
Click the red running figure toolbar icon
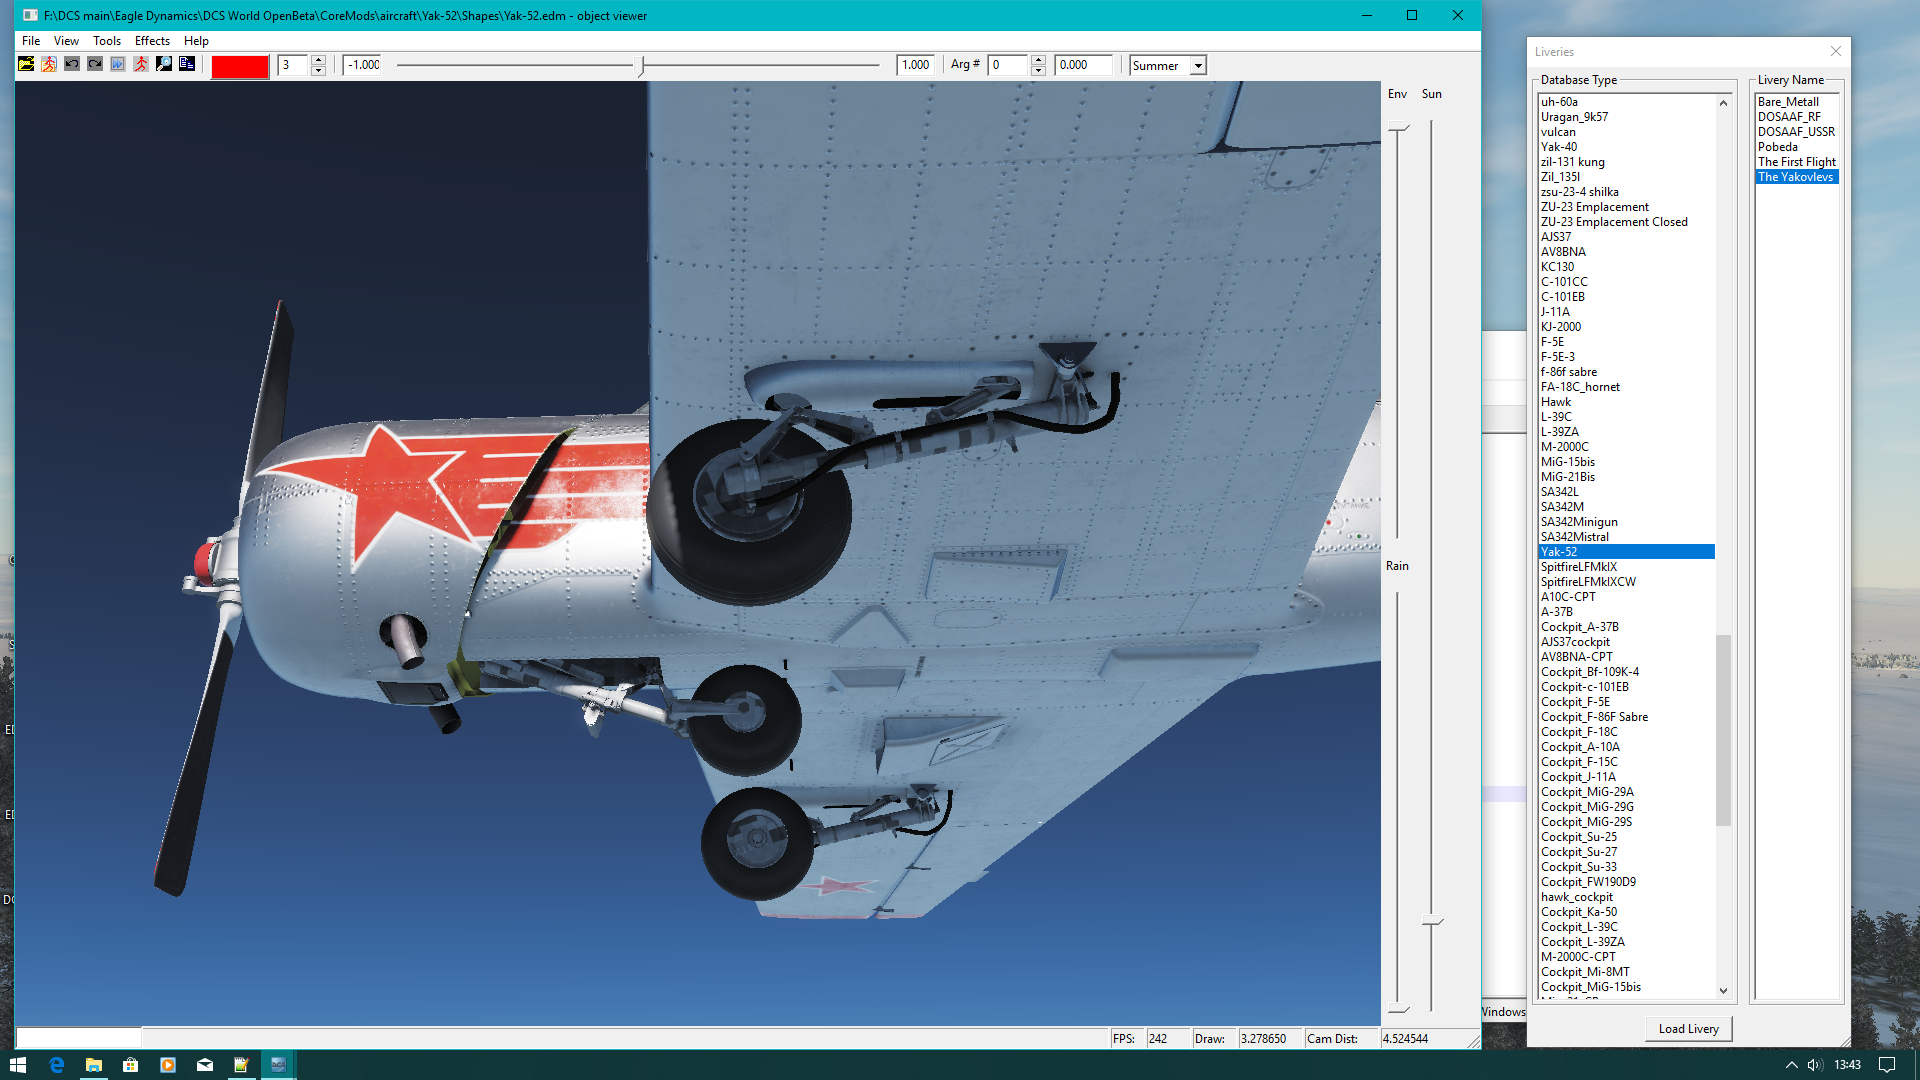[x=141, y=65]
